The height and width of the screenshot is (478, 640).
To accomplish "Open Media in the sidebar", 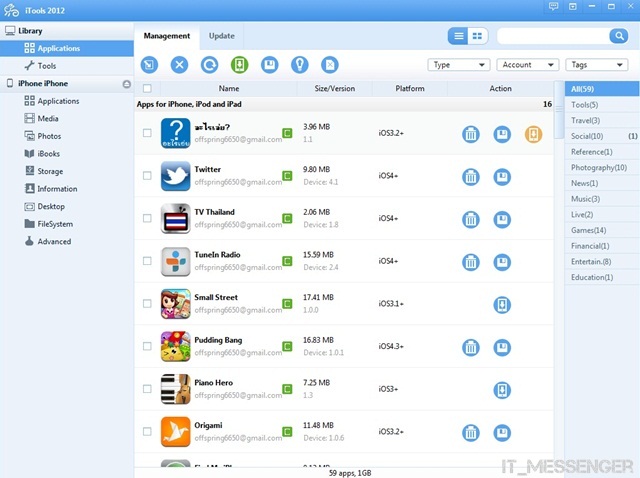I will pyautogui.click(x=67, y=118).
